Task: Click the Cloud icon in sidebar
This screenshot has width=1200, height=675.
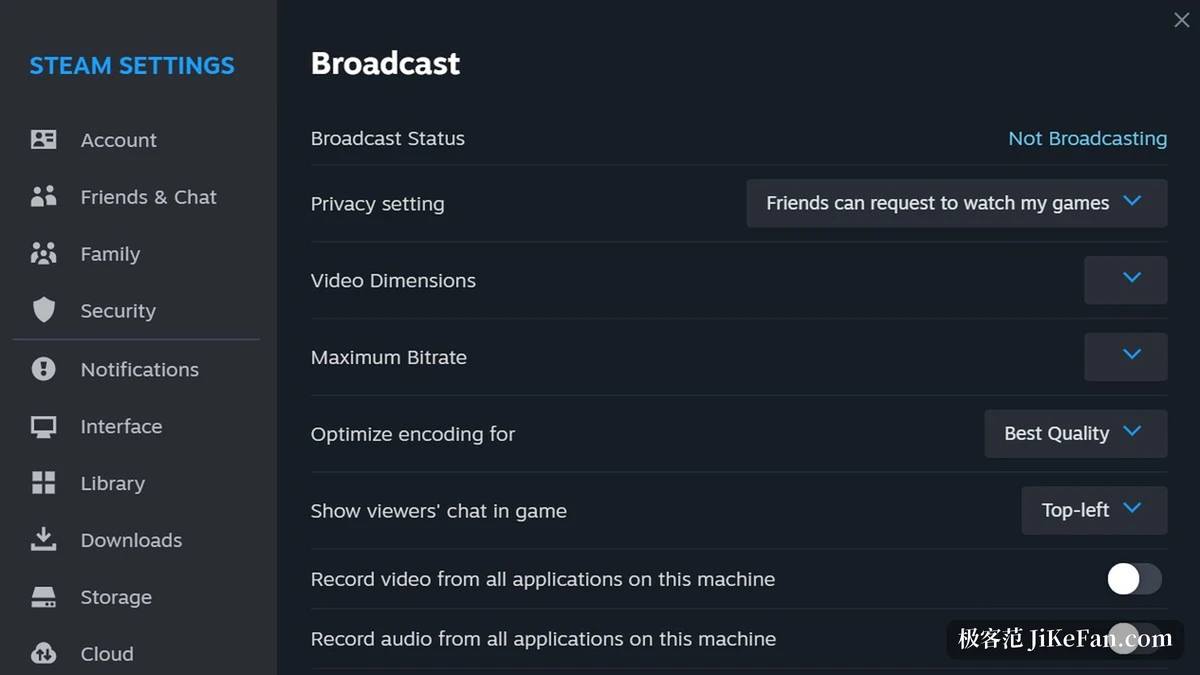Action: tap(44, 654)
